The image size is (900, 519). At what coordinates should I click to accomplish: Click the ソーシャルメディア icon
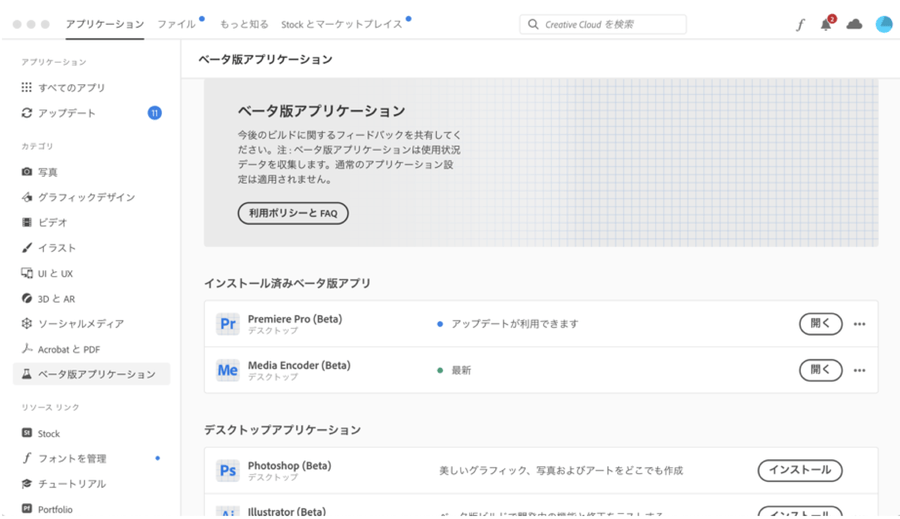[26, 323]
